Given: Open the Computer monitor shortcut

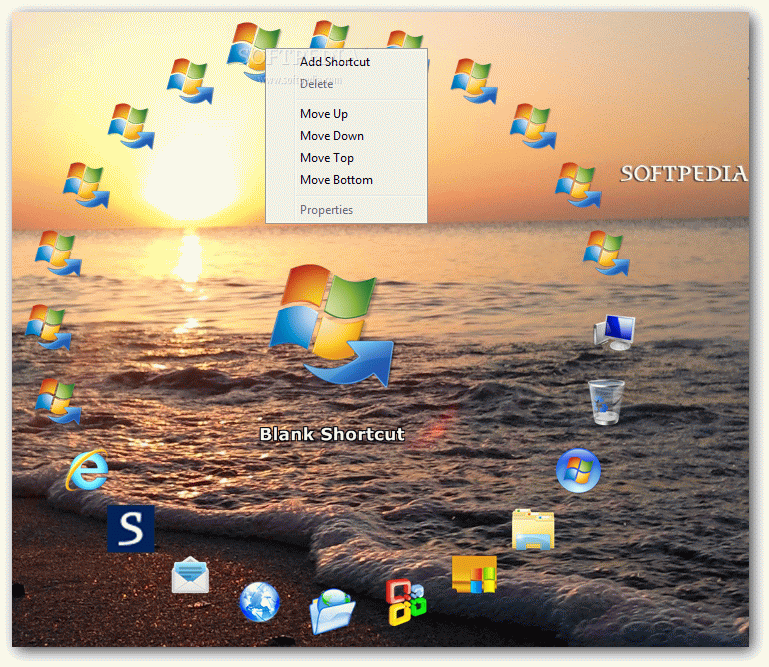Looking at the screenshot, I should pyautogui.click(x=615, y=332).
